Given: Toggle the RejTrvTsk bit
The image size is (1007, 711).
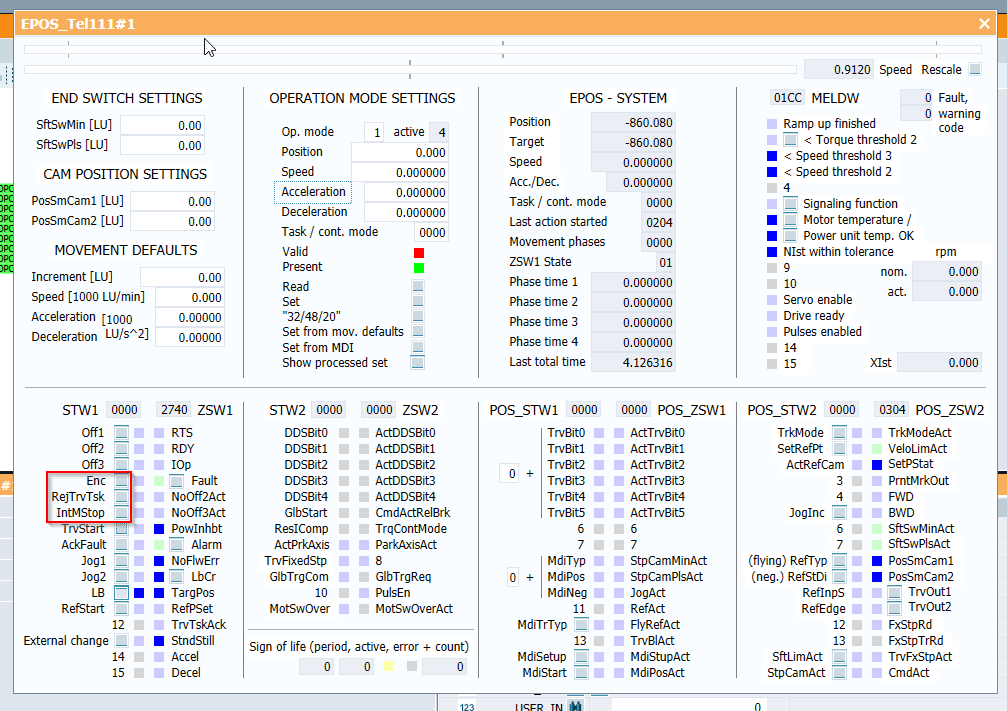Looking at the screenshot, I should (121, 496).
